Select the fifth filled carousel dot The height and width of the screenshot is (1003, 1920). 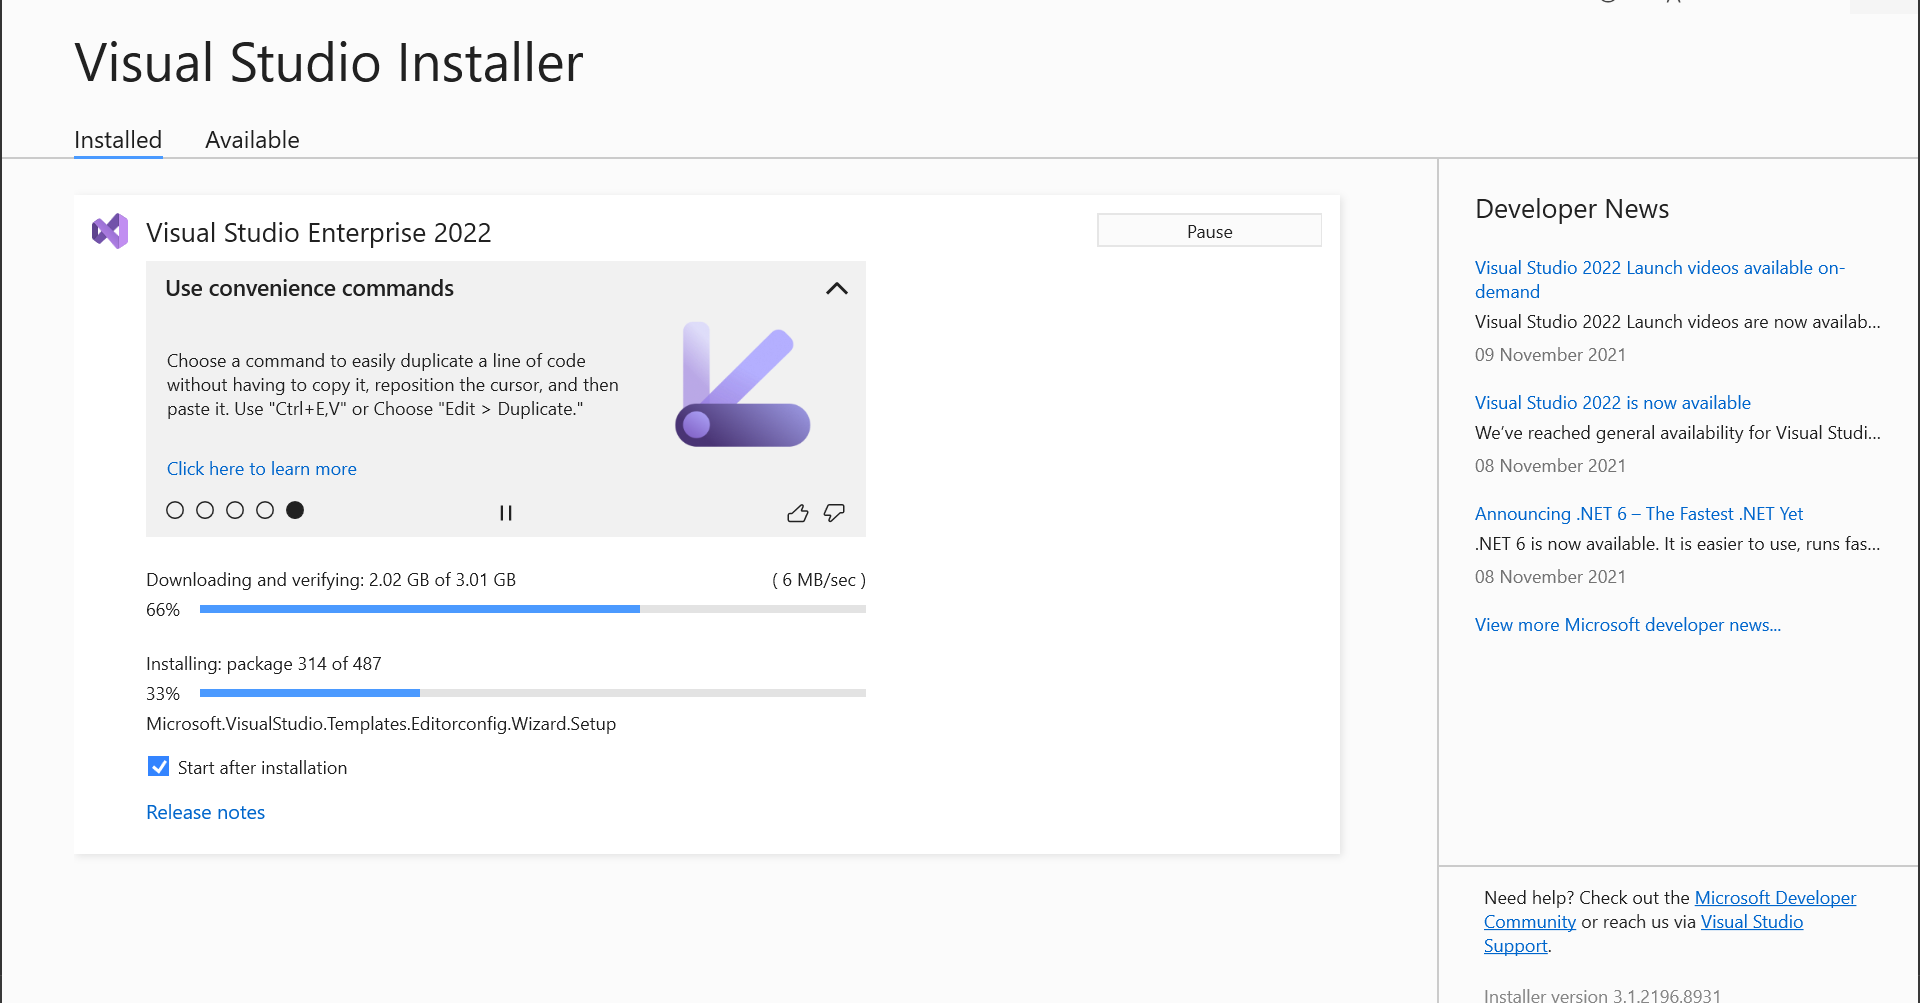tap(295, 510)
